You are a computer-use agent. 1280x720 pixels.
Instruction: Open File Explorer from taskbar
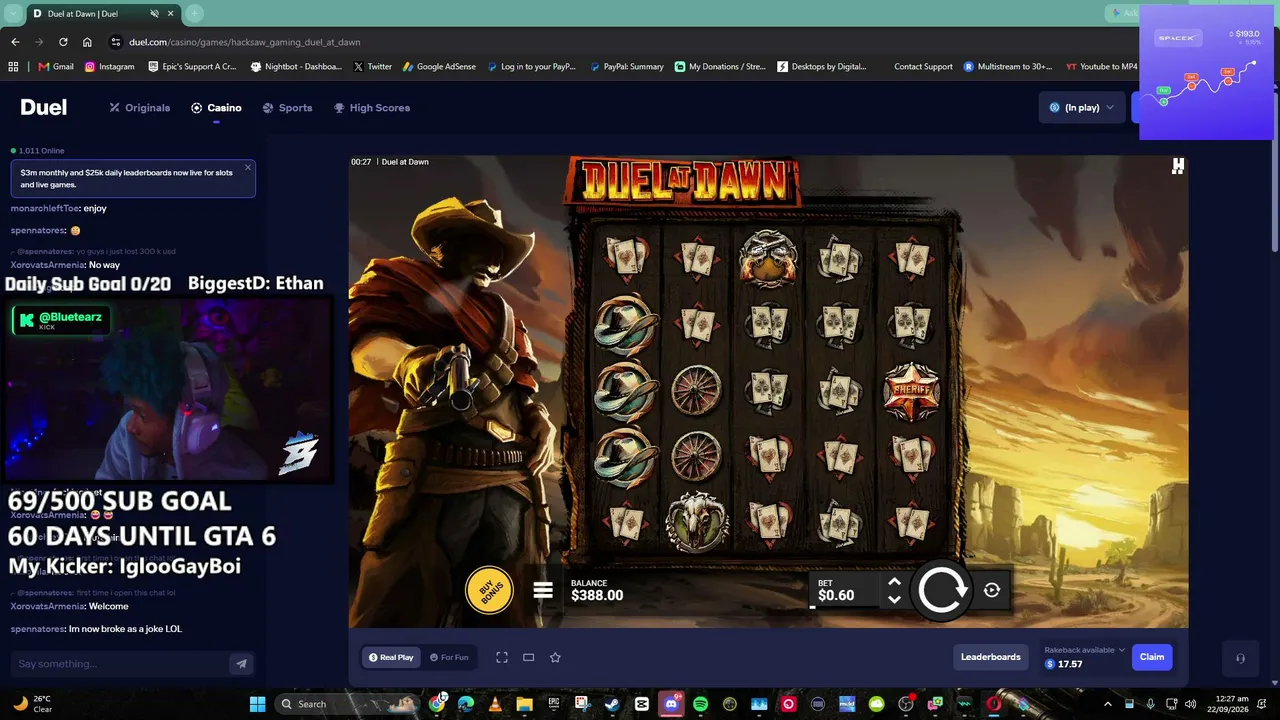click(x=524, y=704)
